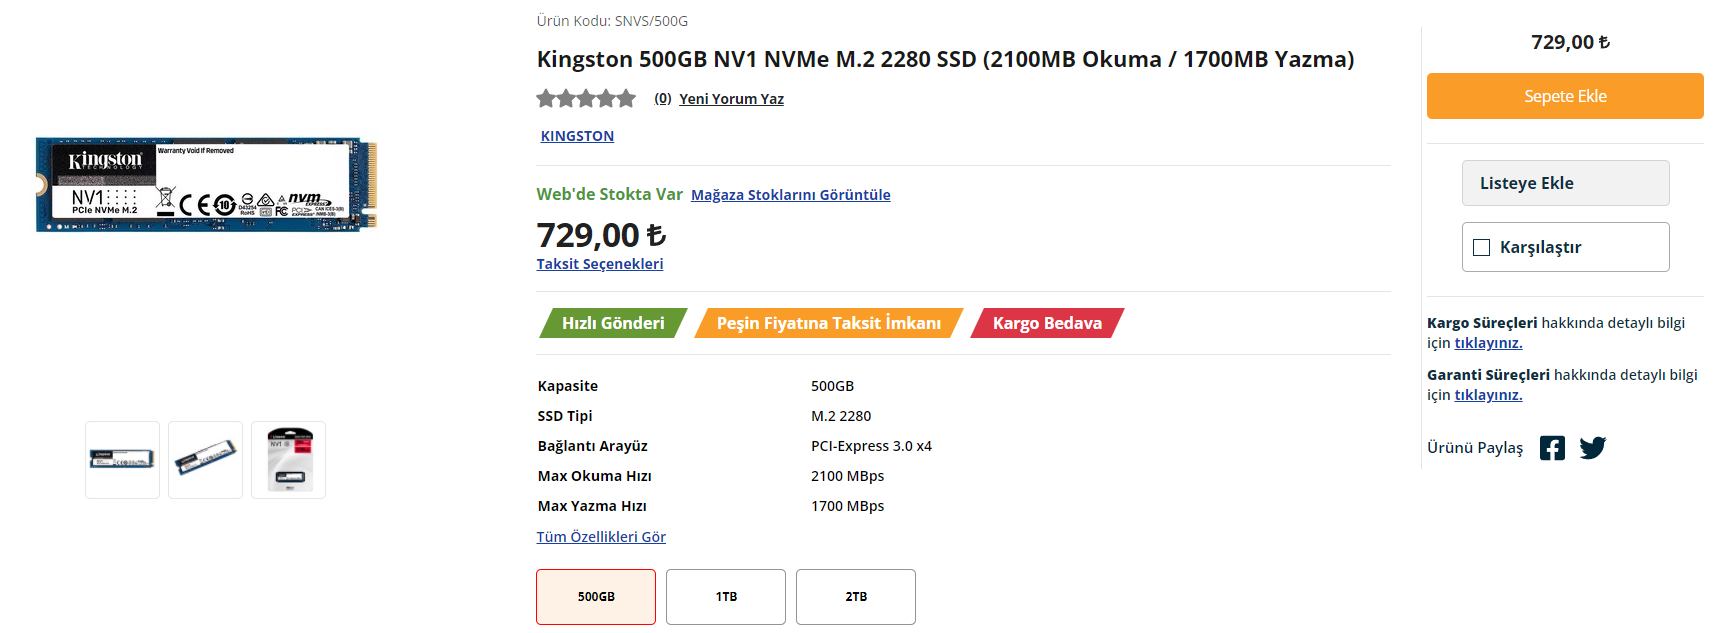Open Kargo Süreçleri tıklayınız link
This screenshot has height=633, width=1713.
click(1488, 343)
